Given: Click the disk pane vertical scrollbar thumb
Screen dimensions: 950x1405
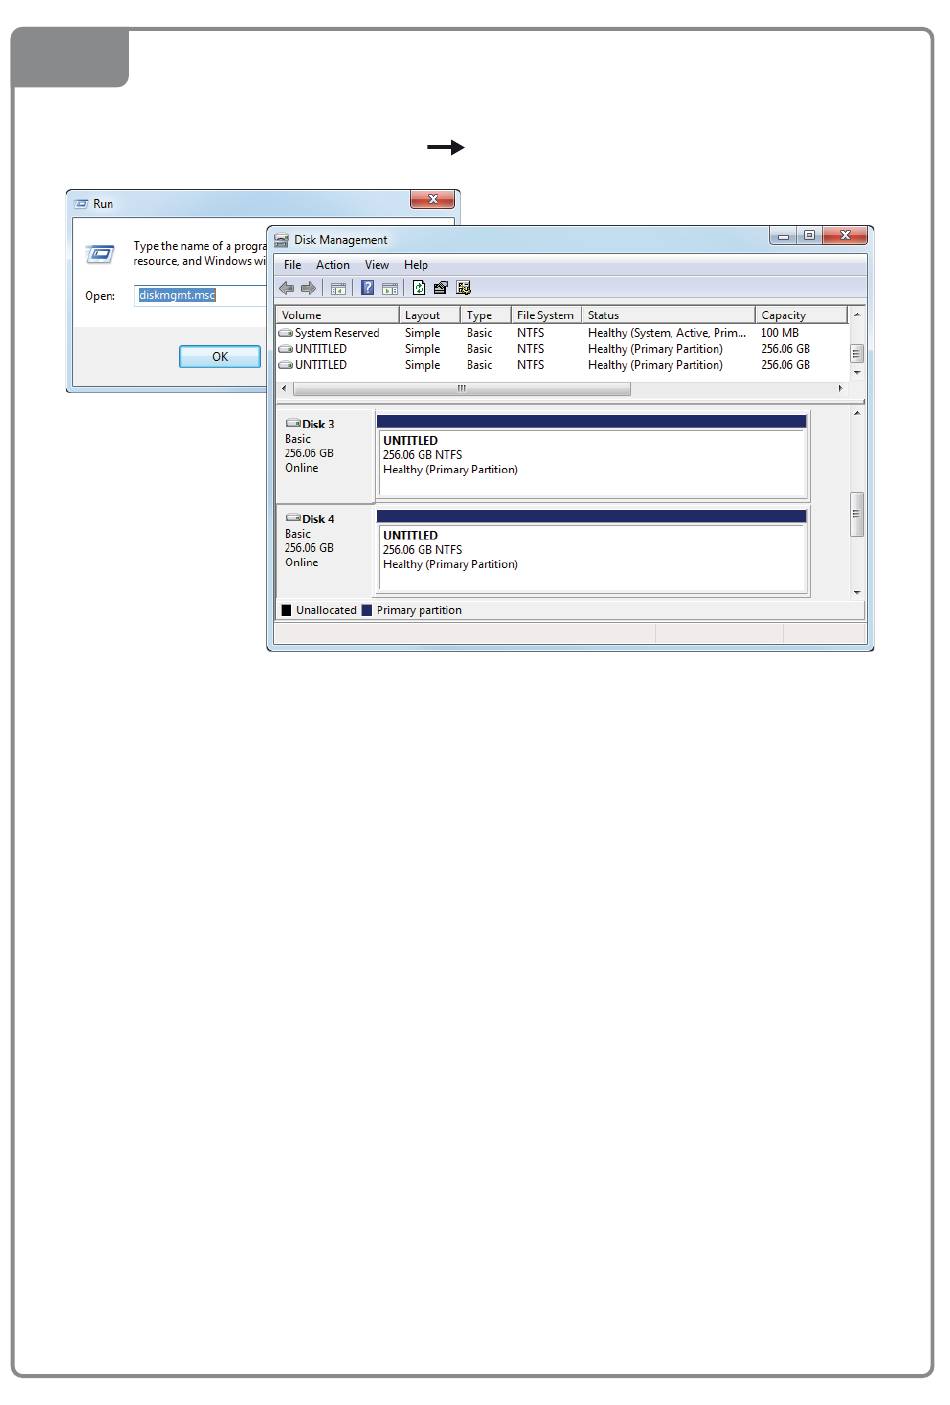Looking at the screenshot, I should click(x=857, y=515).
